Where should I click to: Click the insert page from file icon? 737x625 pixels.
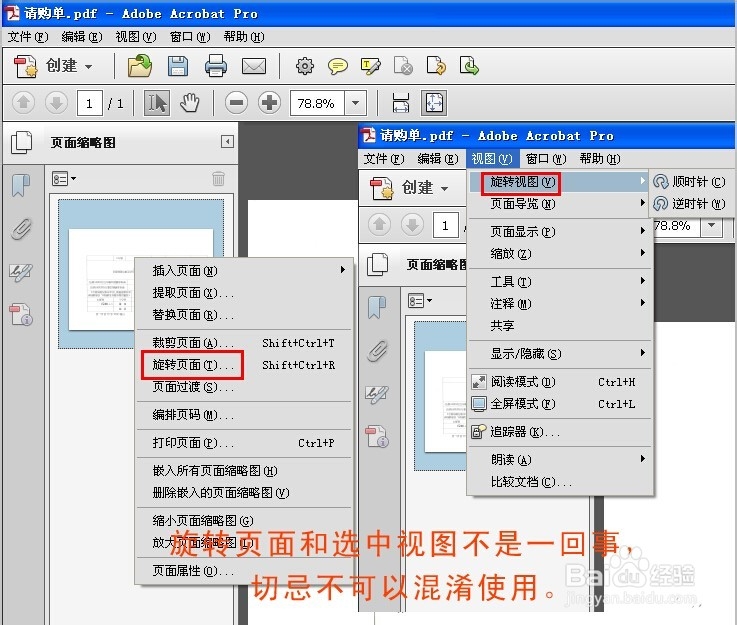469,66
